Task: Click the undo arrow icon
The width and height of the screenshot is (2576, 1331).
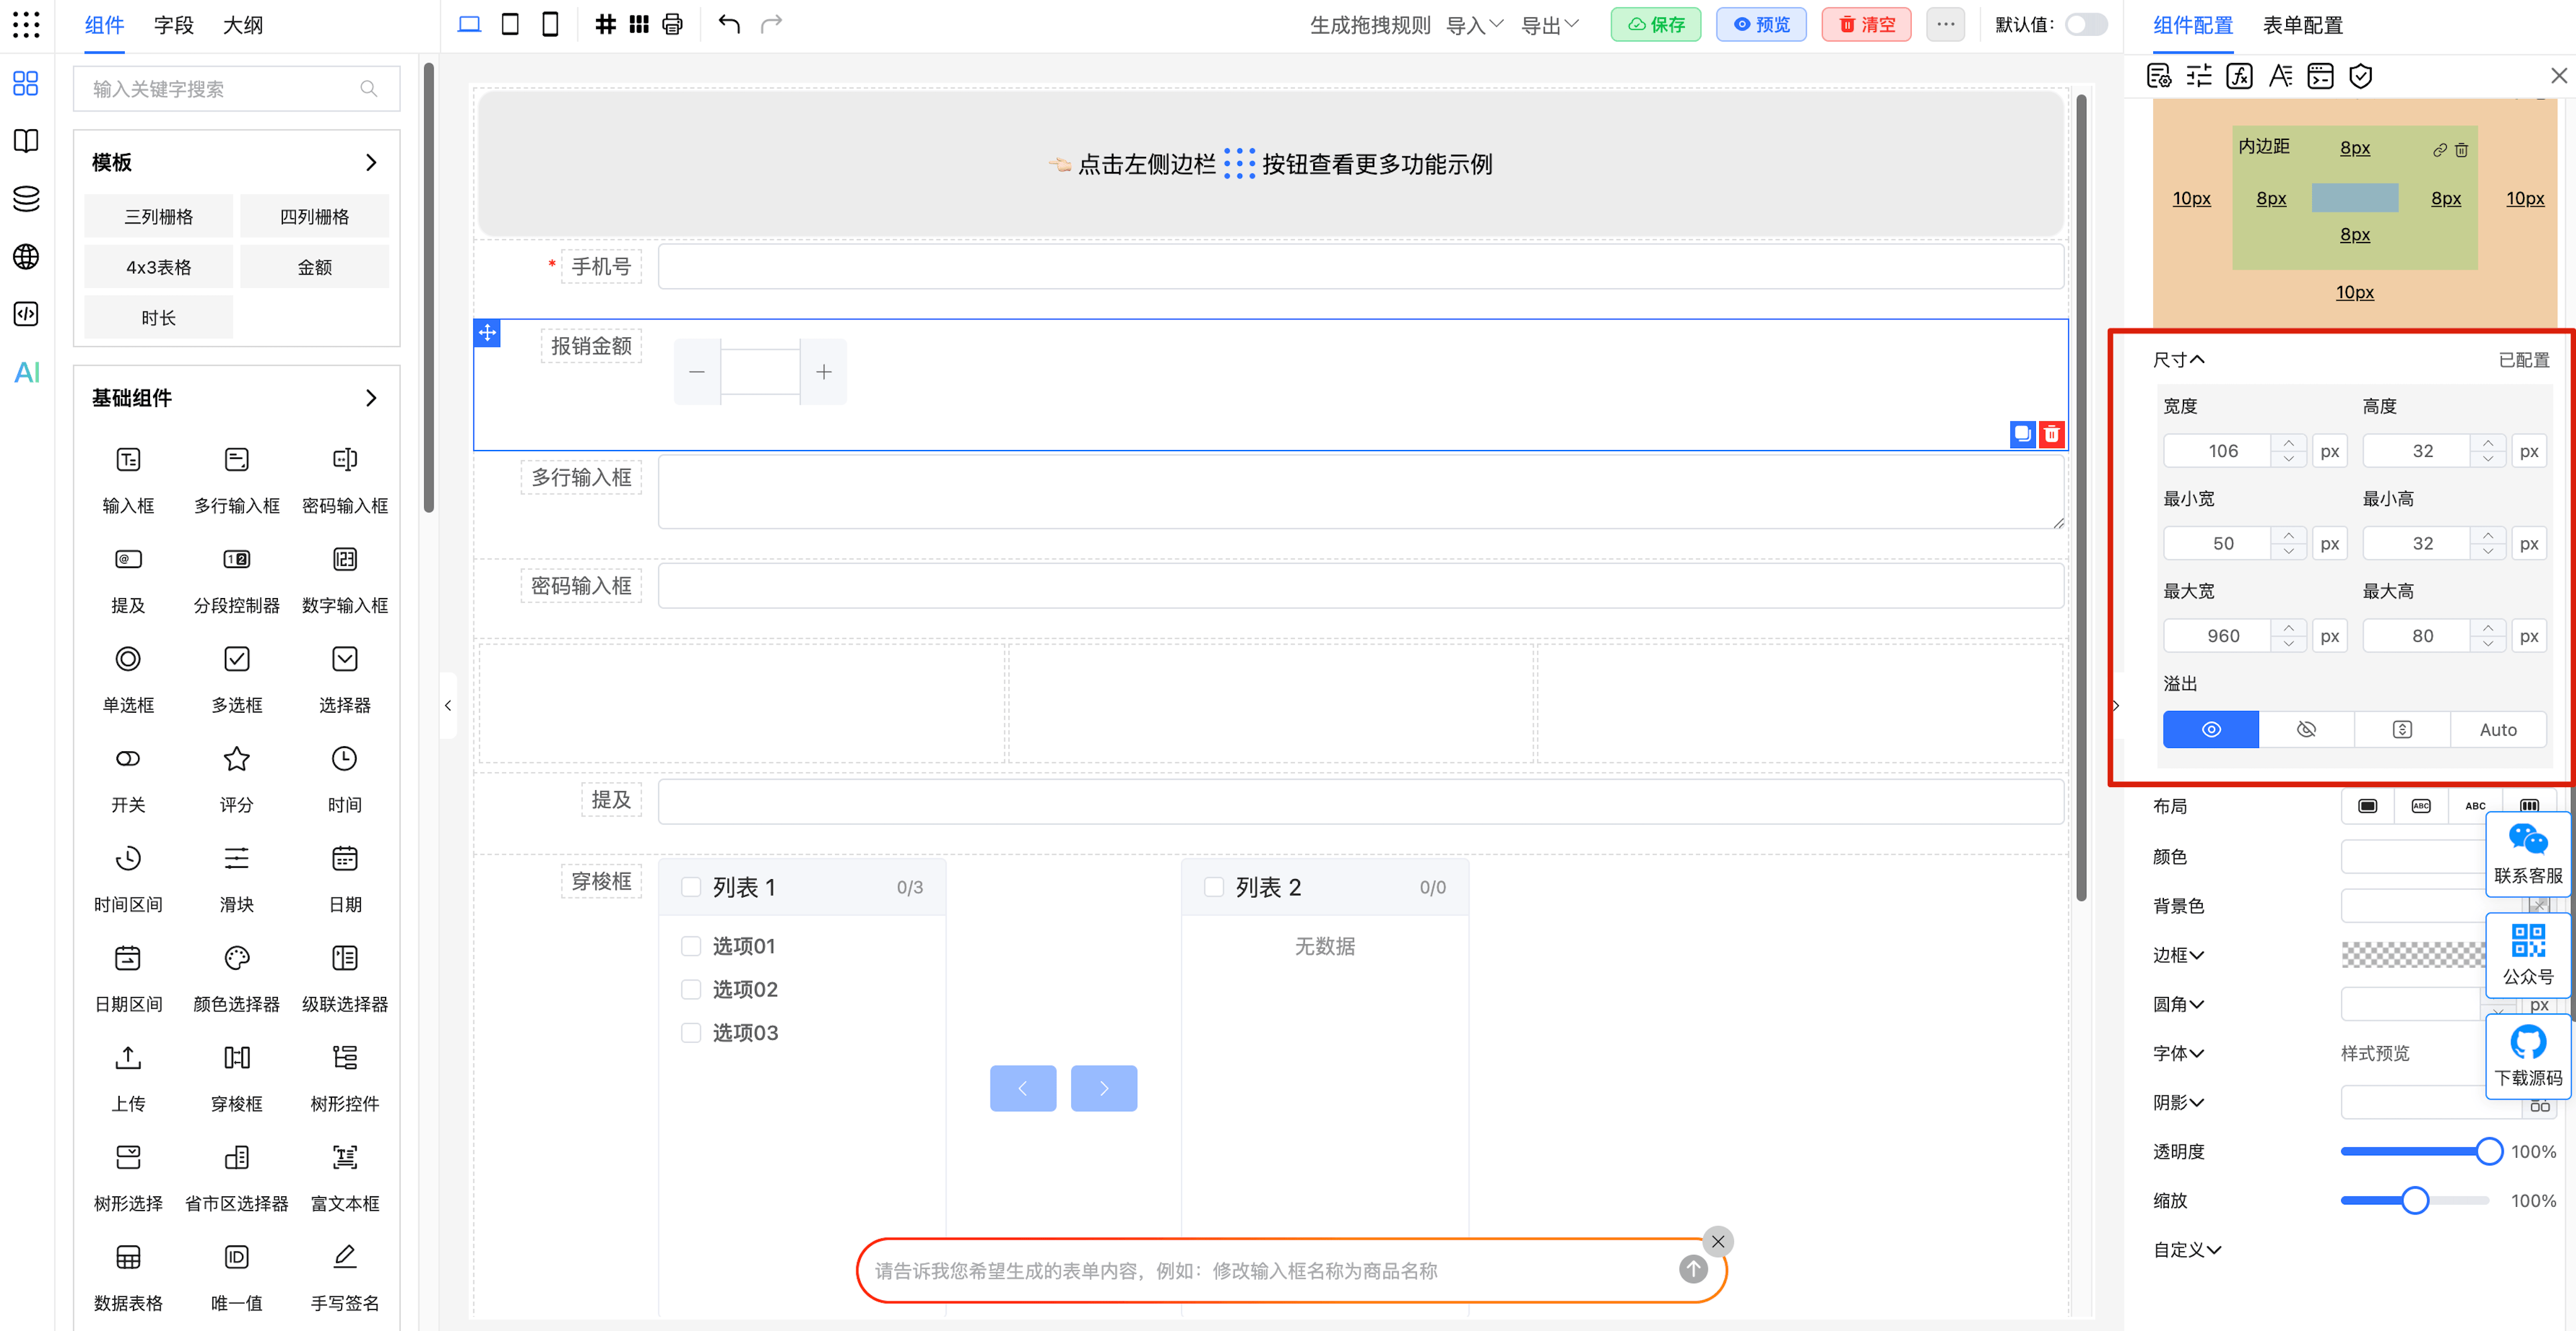Action: [729, 24]
